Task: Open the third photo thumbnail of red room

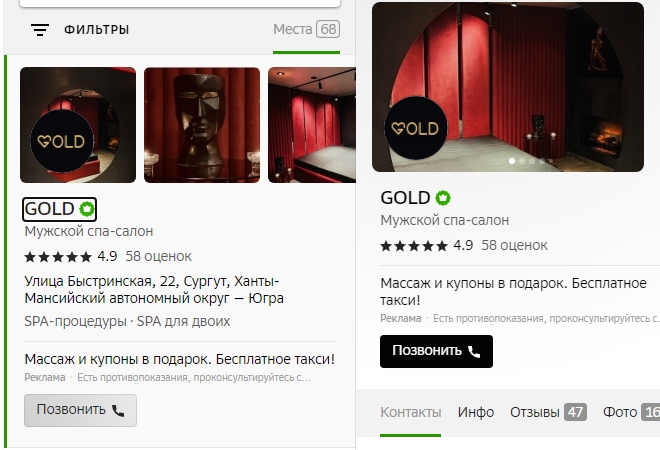Action: coord(312,125)
